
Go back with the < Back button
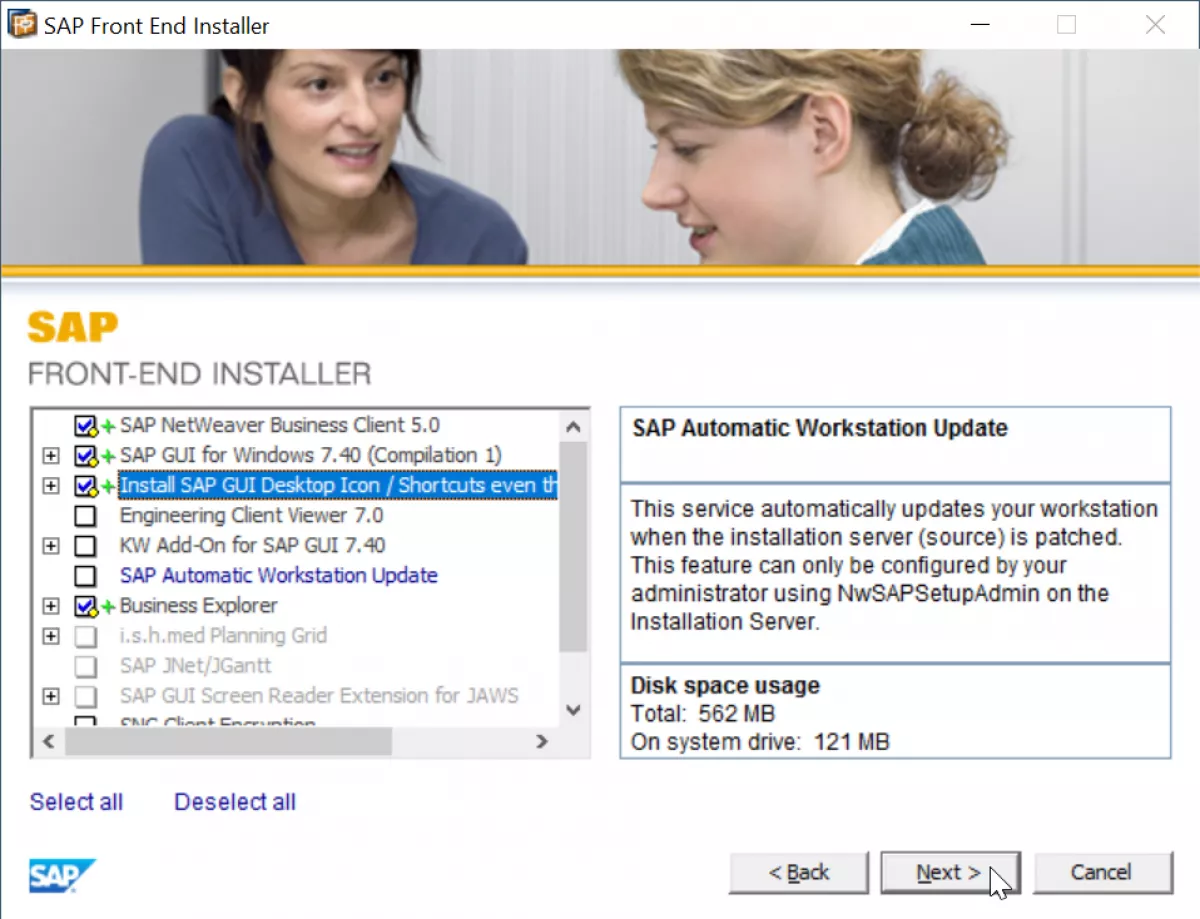tap(799, 873)
